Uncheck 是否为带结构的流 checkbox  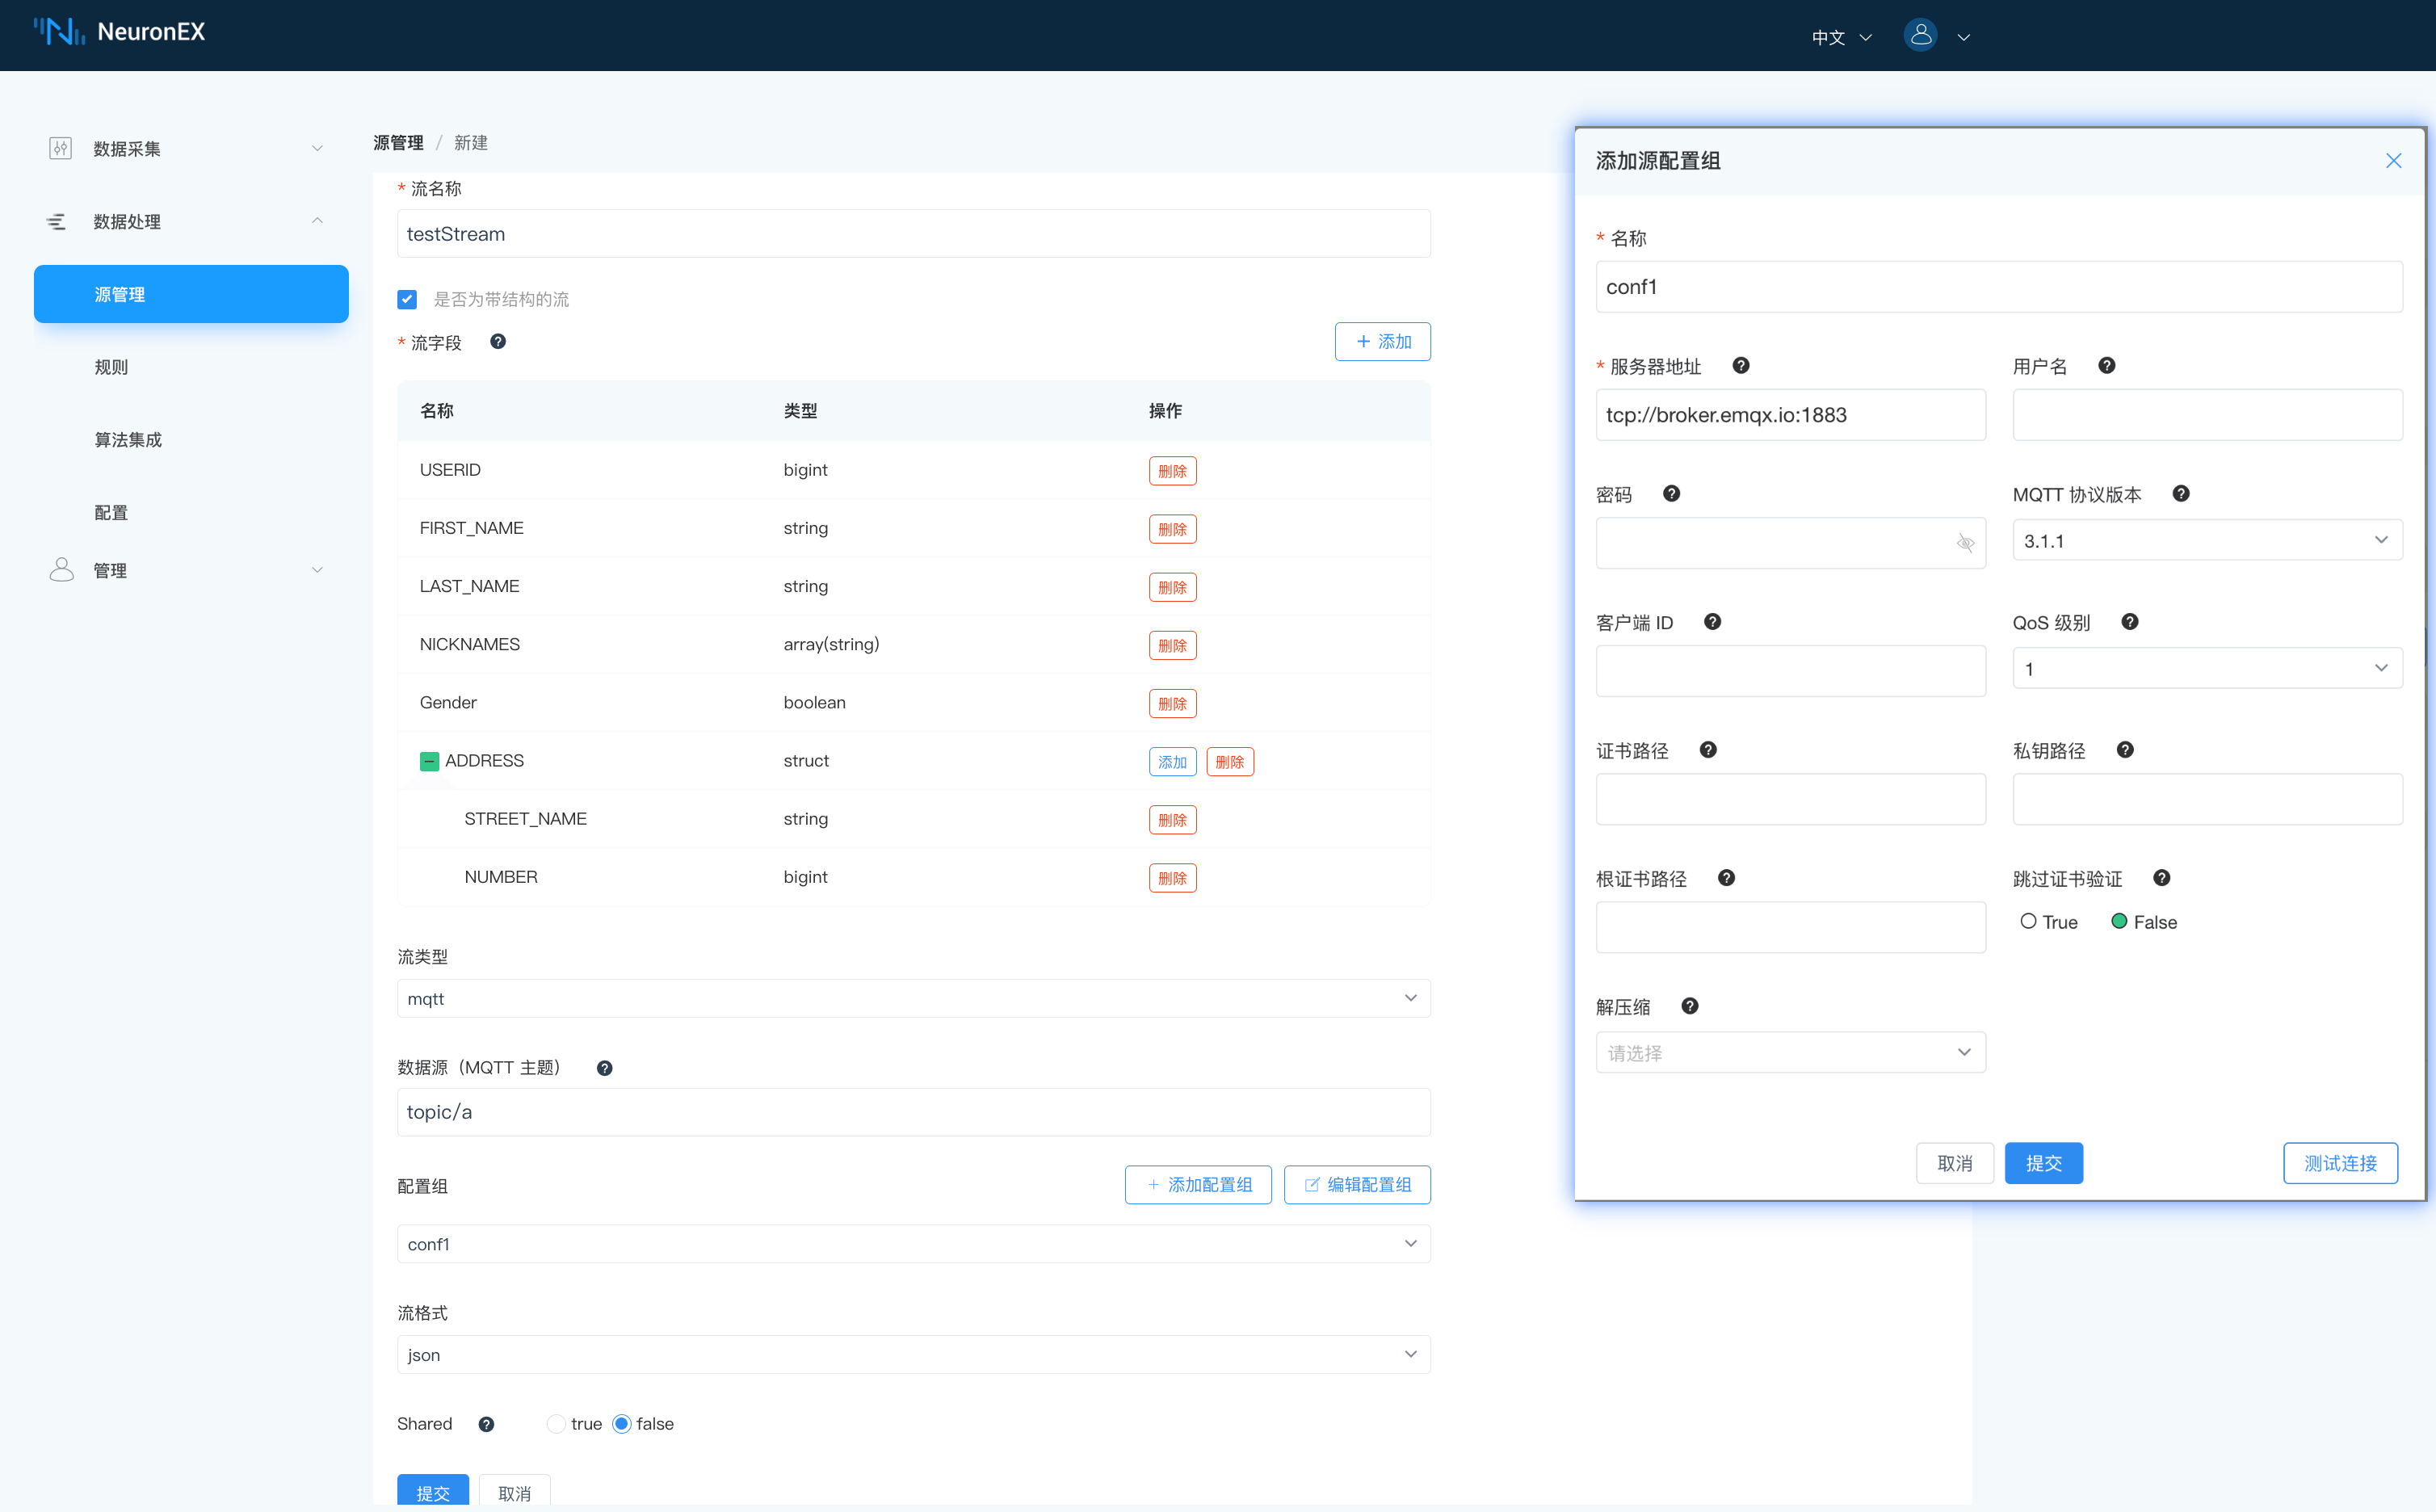(x=407, y=299)
